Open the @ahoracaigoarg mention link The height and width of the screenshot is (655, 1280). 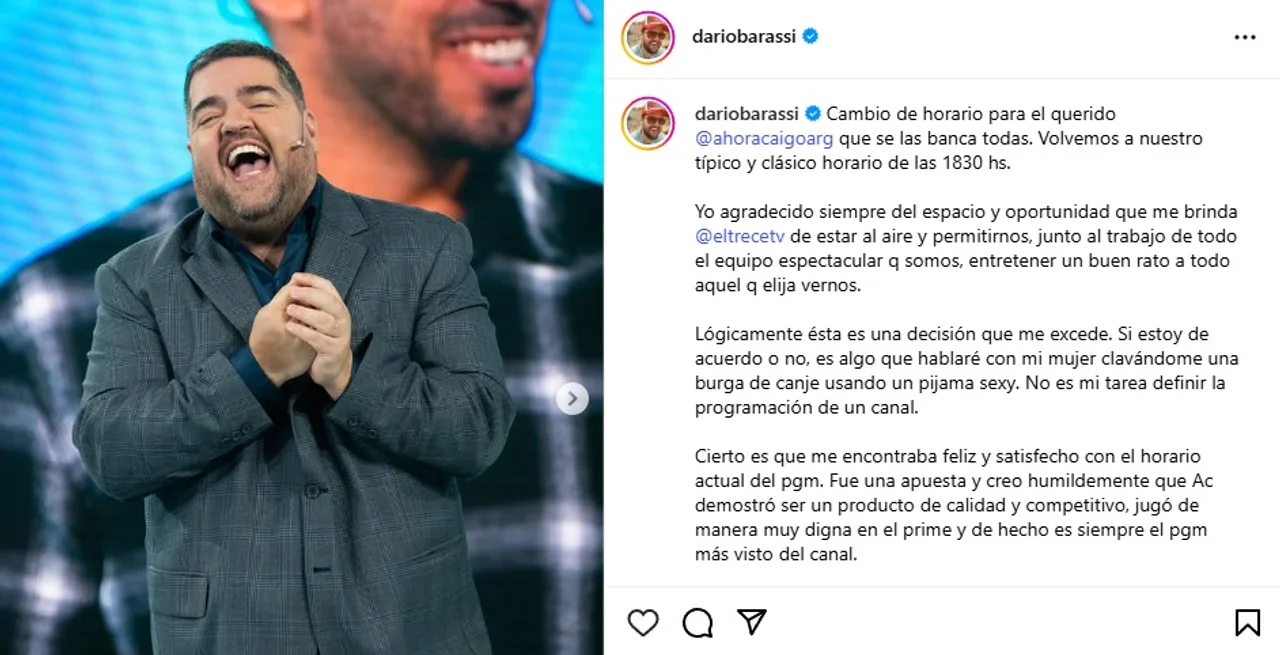pos(764,138)
